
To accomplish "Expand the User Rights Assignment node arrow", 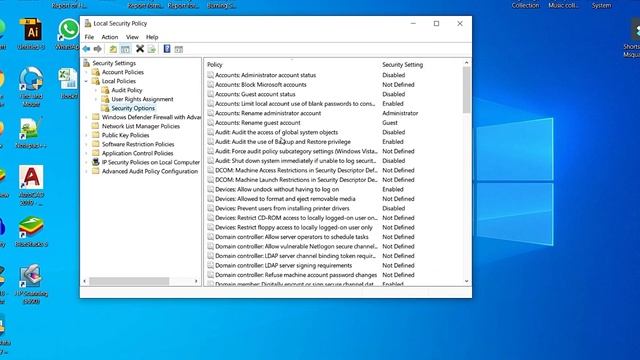I will pyautogui.click(x=96, y=99).
